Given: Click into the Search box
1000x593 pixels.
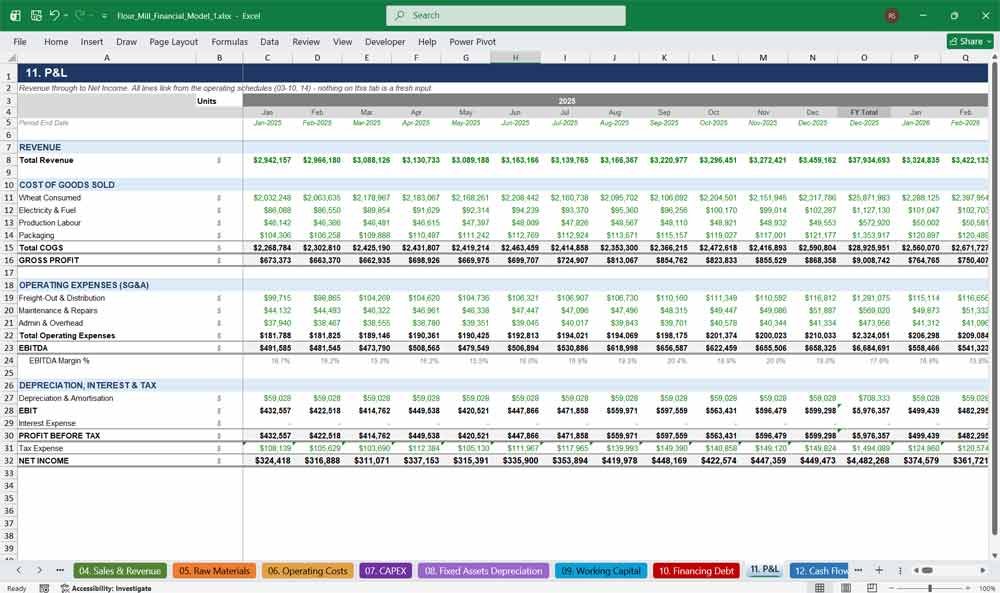Looking at the screenshot, I should pyautogui.click(x=505, y=15).
